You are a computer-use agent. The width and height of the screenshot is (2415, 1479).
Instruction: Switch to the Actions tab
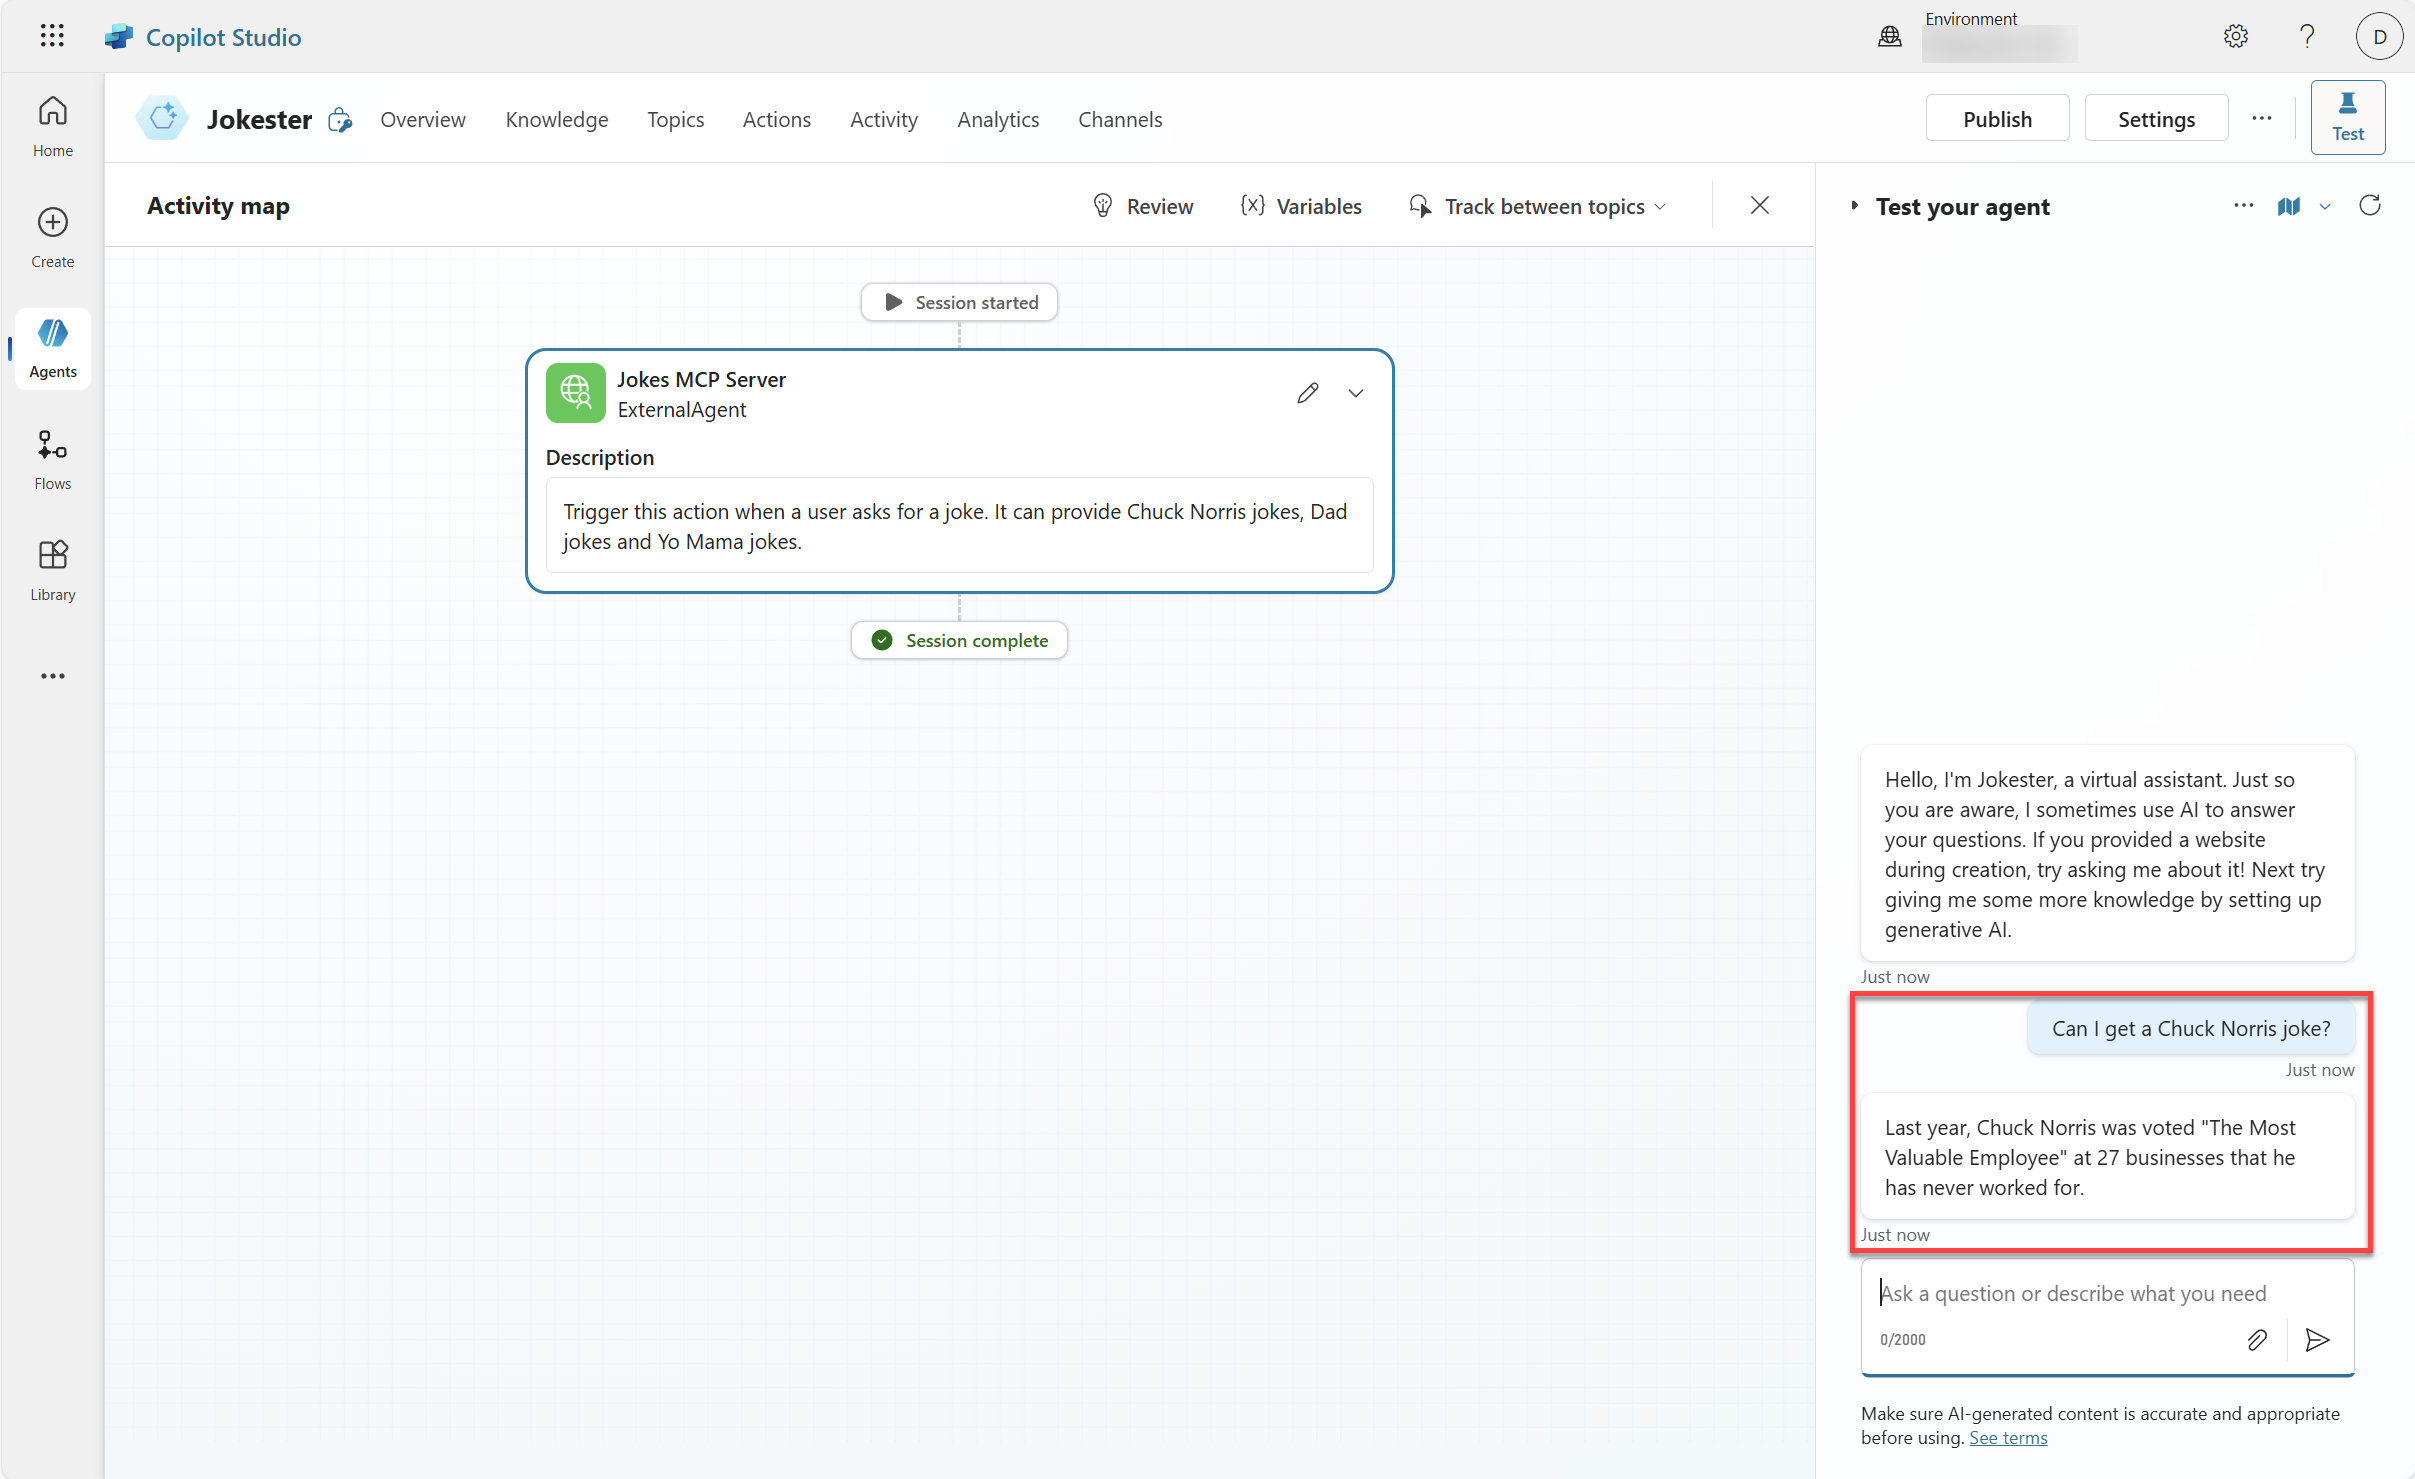[x=776, y=119]
